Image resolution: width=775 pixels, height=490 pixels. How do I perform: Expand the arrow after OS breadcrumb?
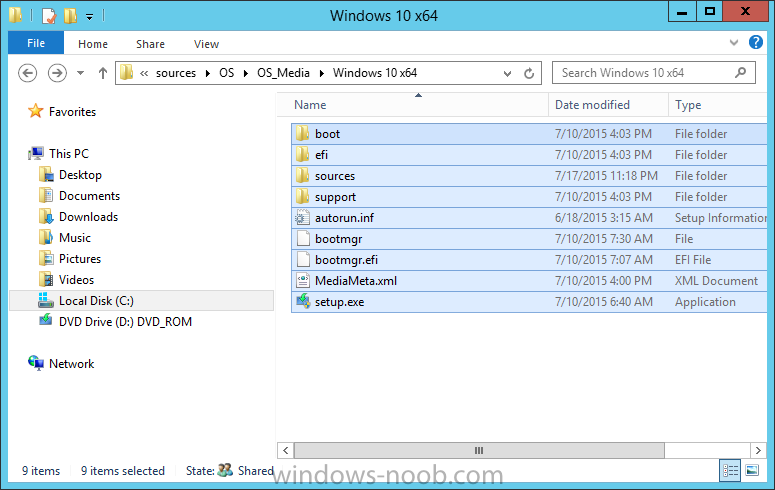(x=246, y=73)
